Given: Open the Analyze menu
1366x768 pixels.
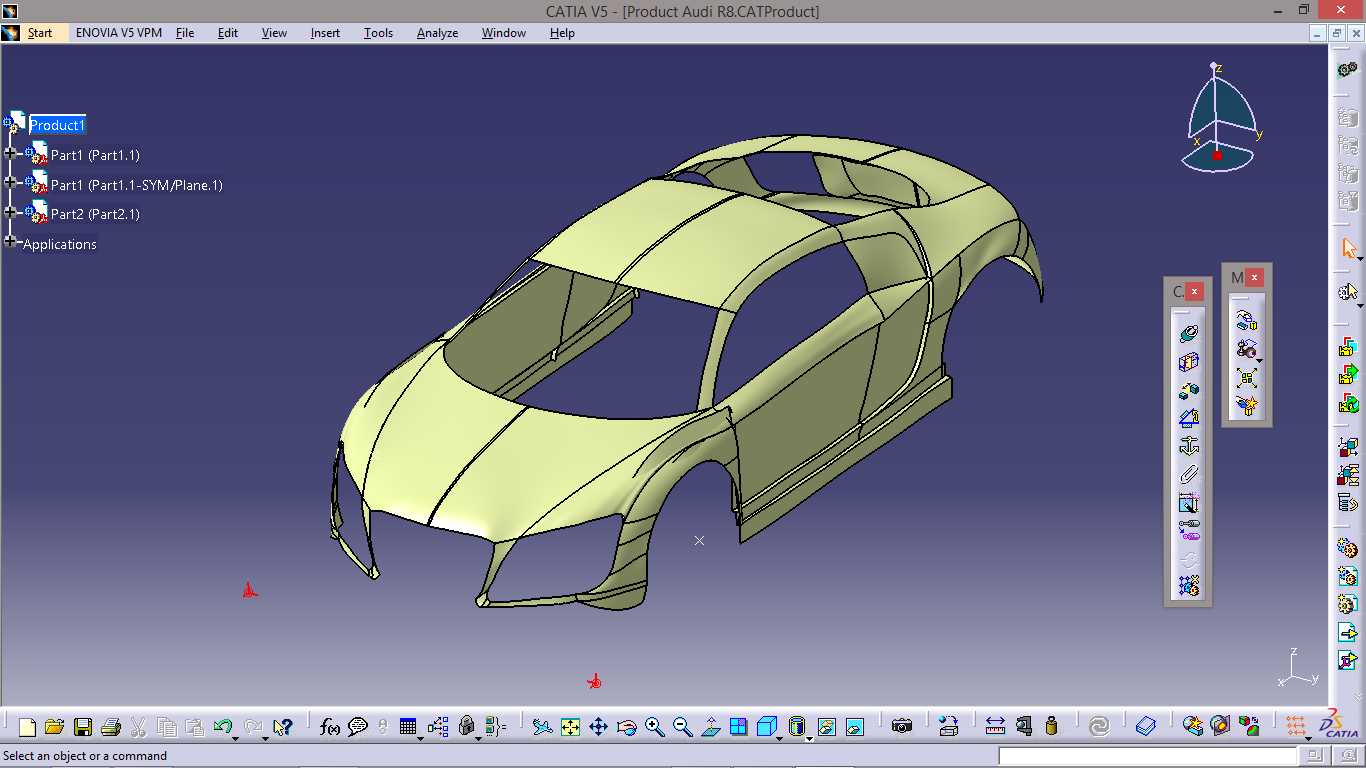Looking at the screenshot, I should tap(437, 33).
